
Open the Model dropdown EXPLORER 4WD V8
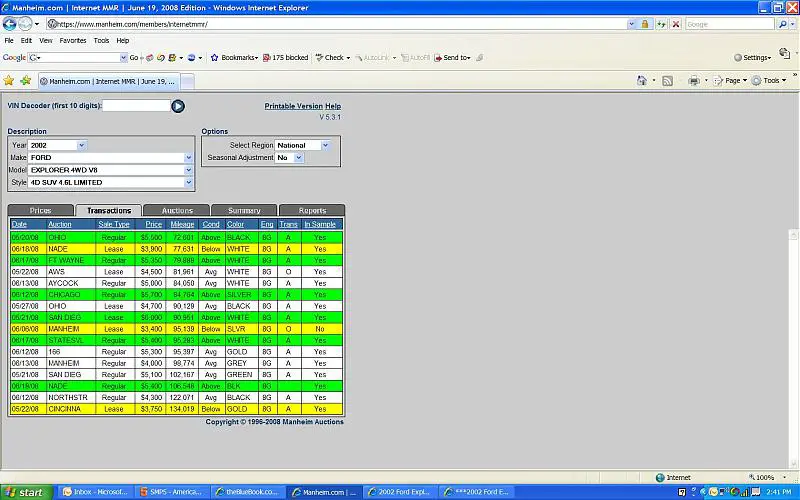[x=188, y=170]
